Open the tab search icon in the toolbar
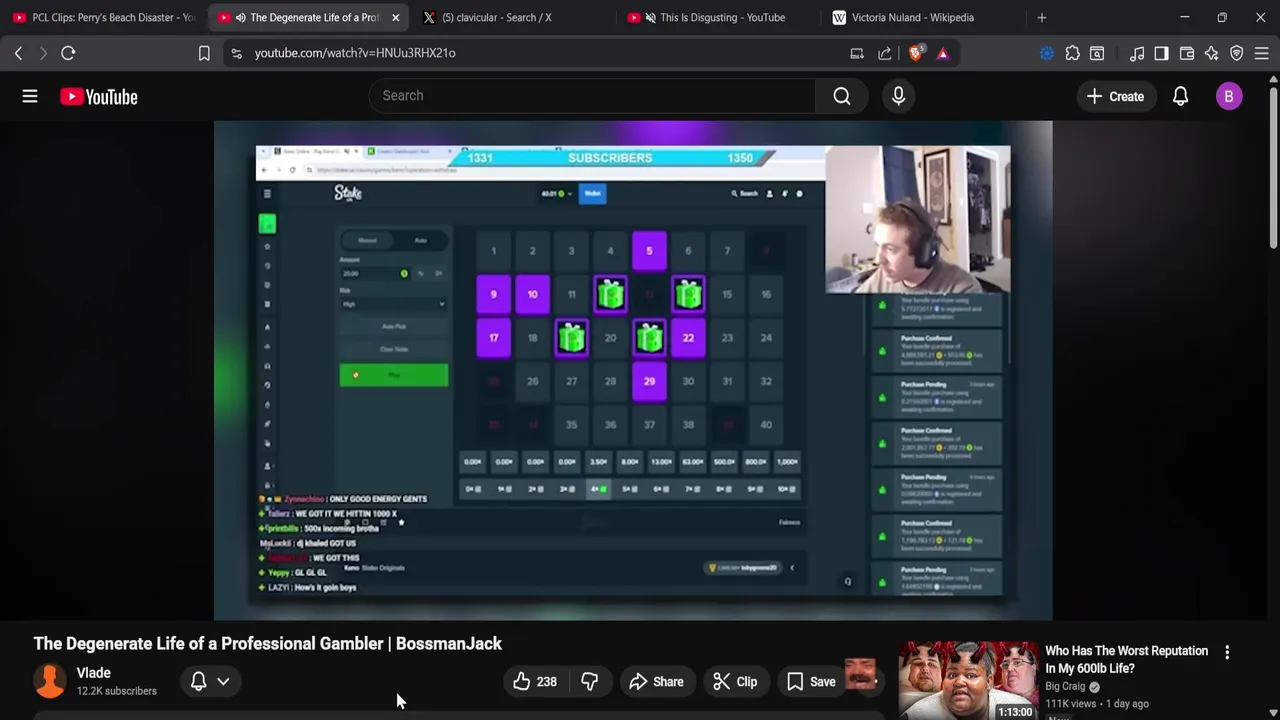1280x720 pixels. point(1097,53)
